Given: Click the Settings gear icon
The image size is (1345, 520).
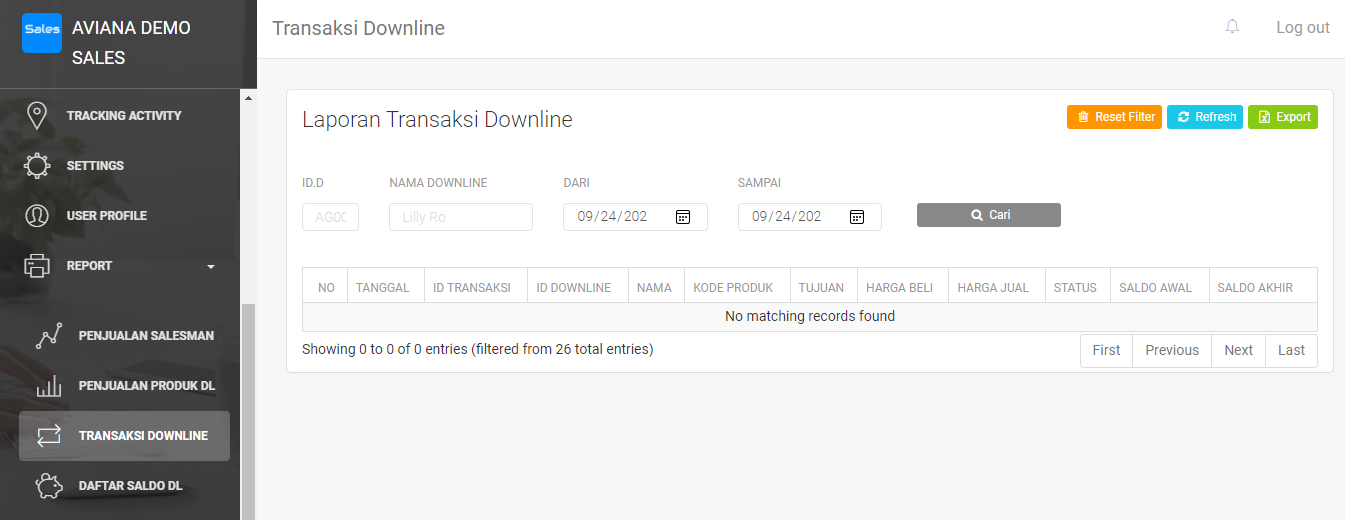Looking at the screenshot, I should (x=37, y=166).
